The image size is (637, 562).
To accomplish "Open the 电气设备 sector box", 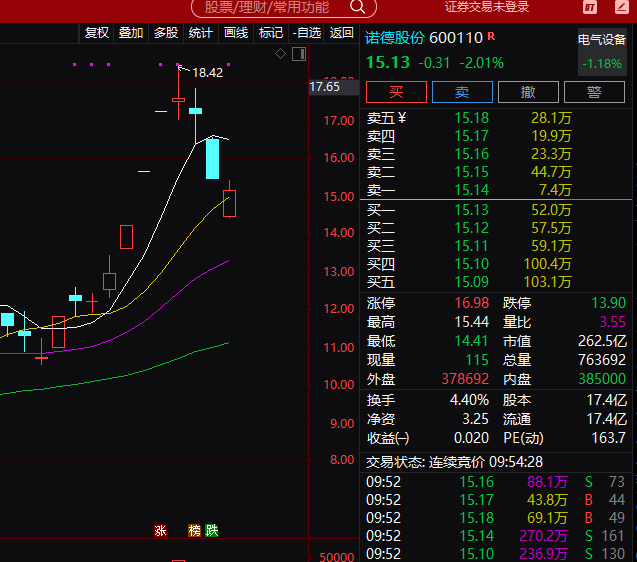I will [x=602, y=52].
